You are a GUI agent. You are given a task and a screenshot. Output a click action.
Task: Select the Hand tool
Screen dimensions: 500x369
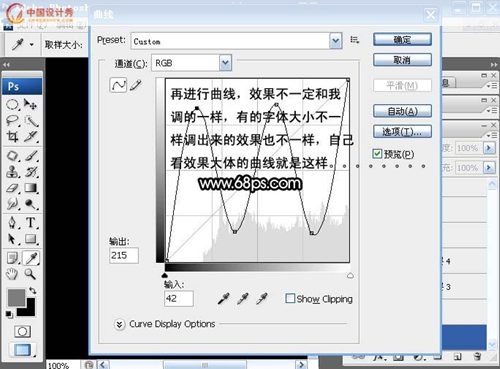(x=13, y=274)
